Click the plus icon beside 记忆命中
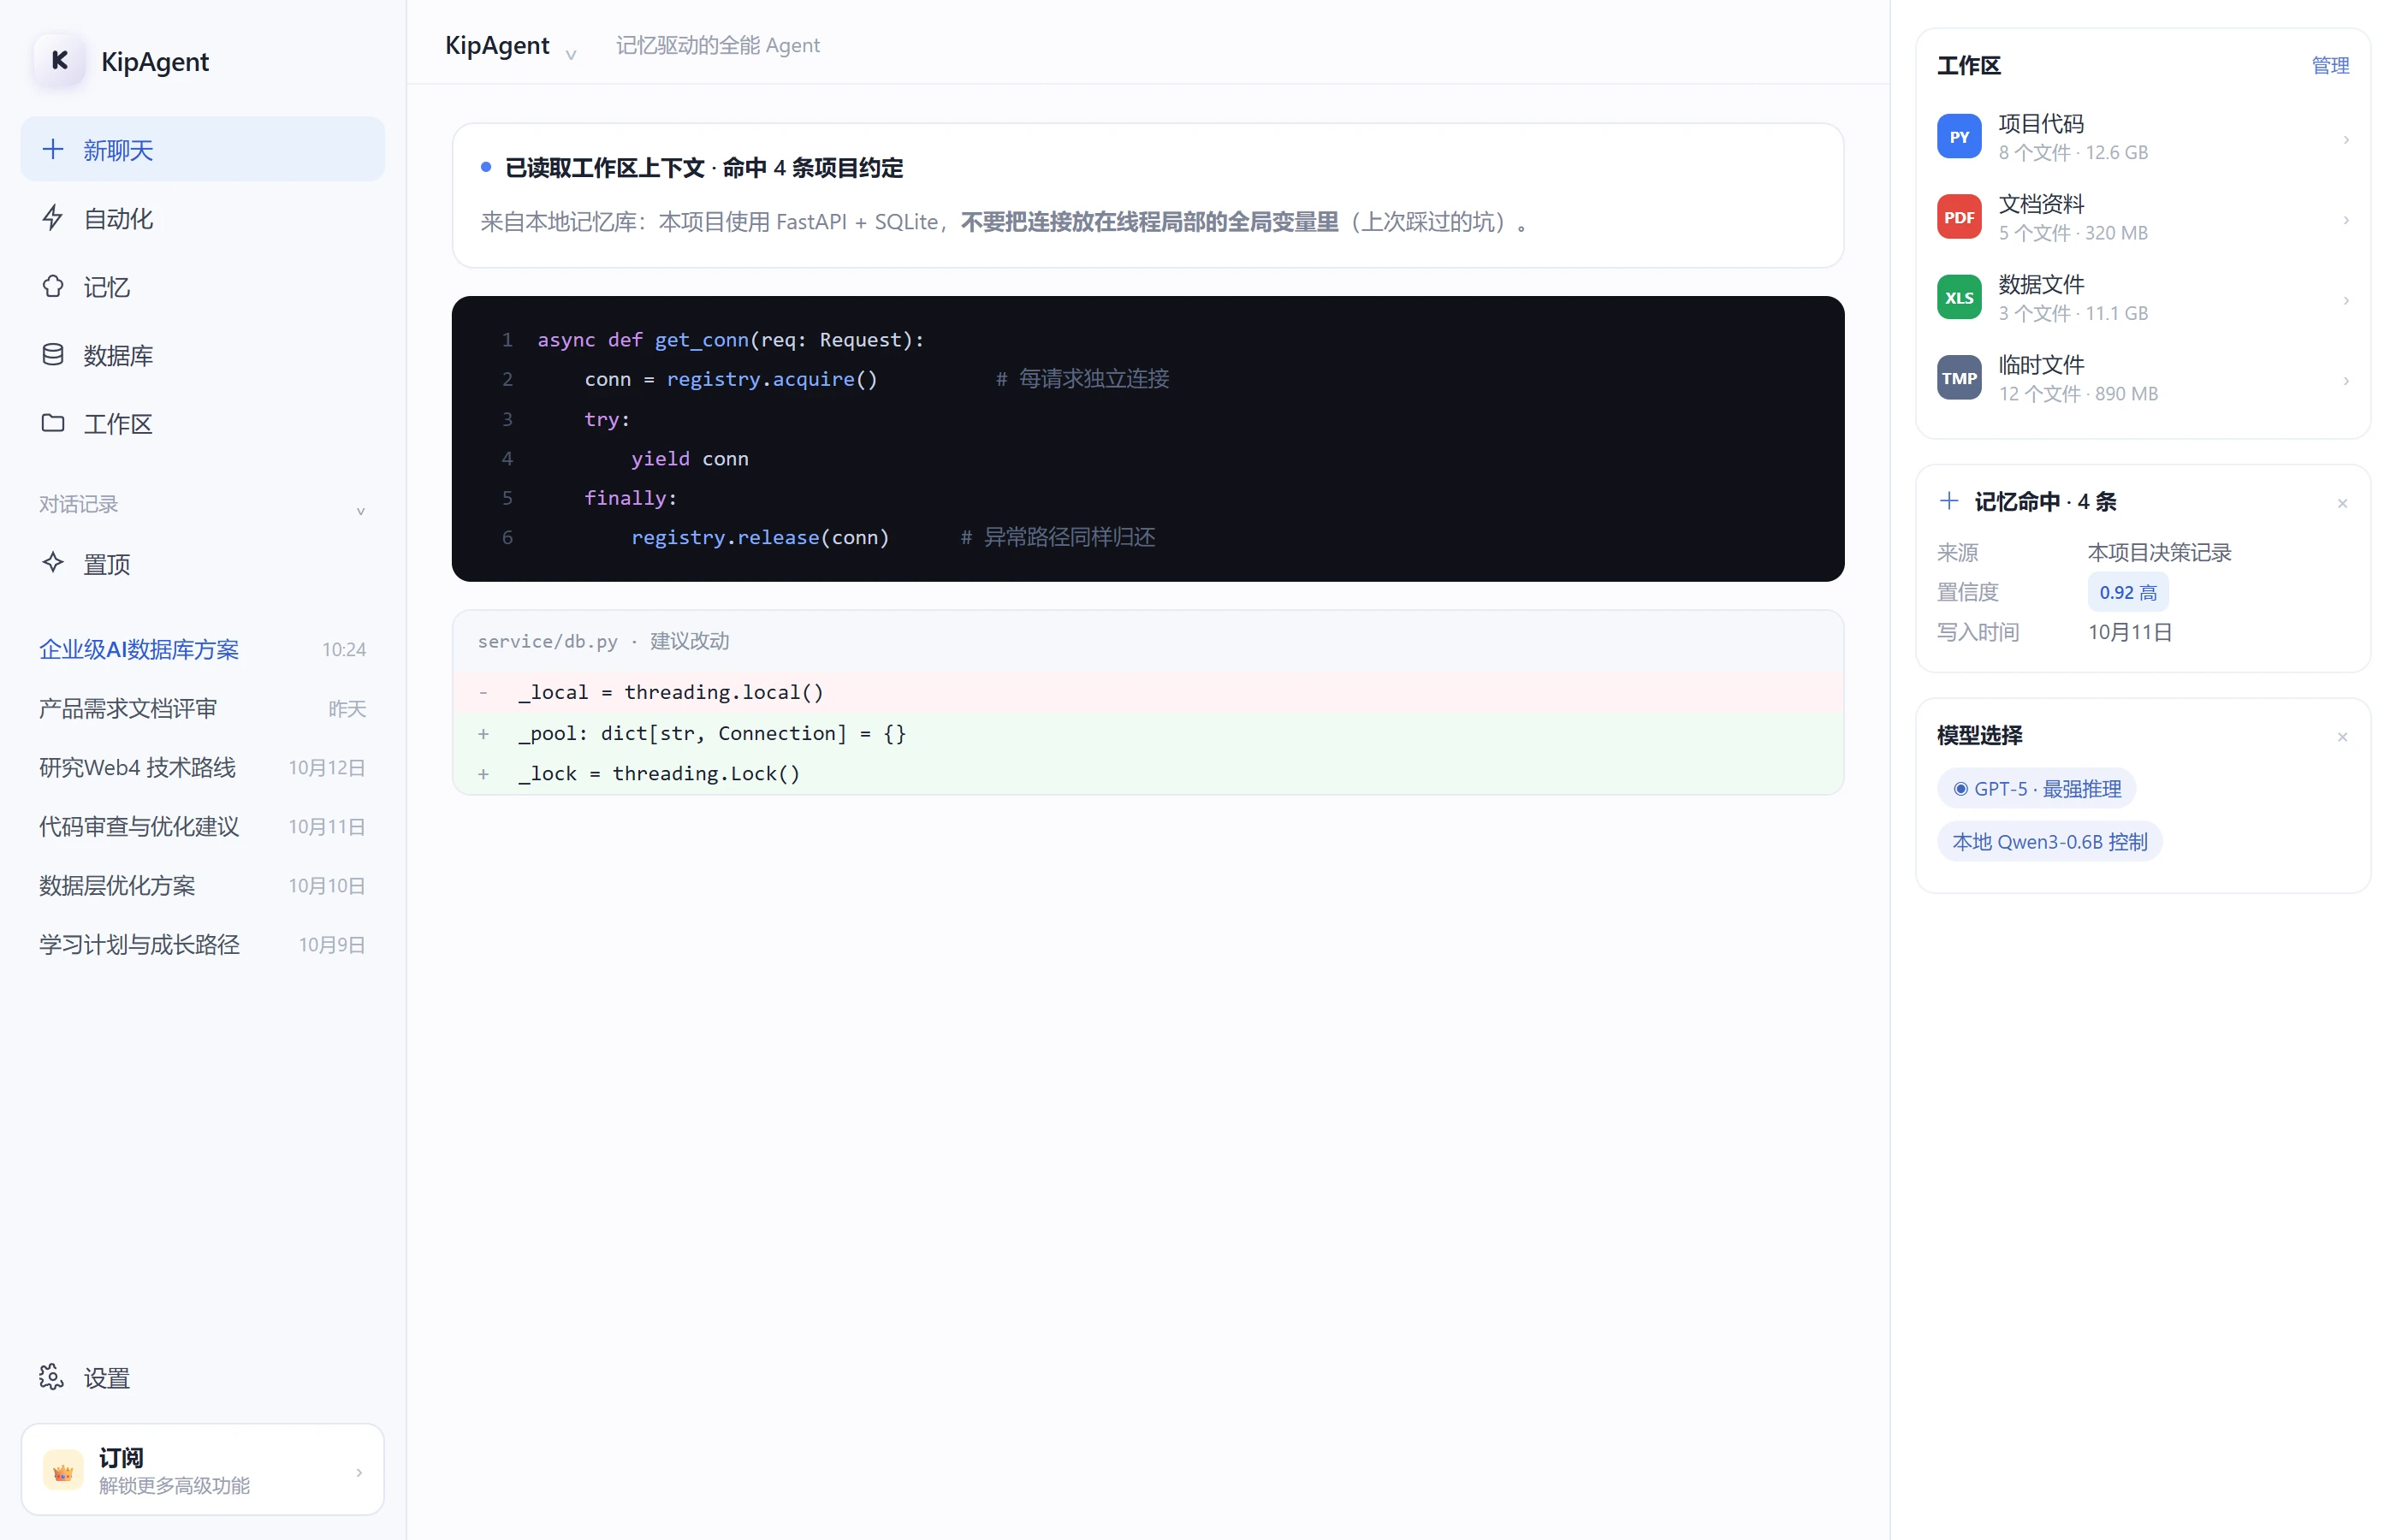This screenshot has width=2396, height=1540. [1948, 501]
